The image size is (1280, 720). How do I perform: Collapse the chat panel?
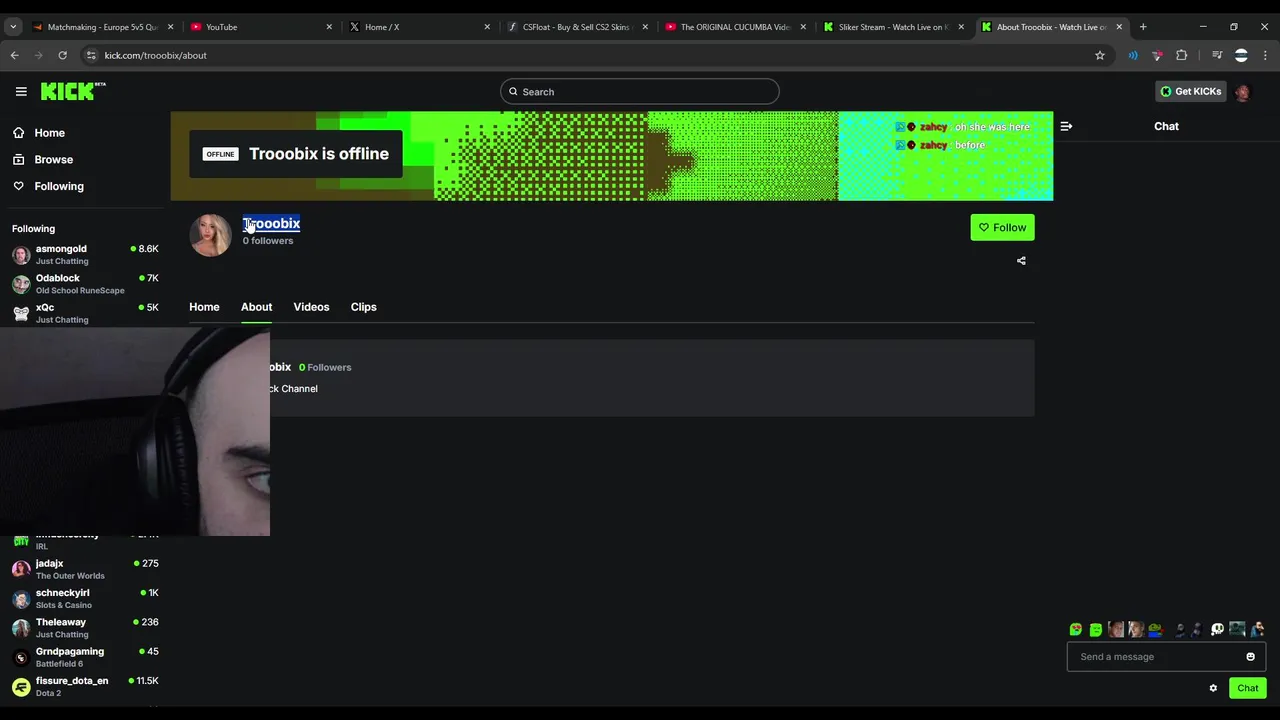(1066, 126)
